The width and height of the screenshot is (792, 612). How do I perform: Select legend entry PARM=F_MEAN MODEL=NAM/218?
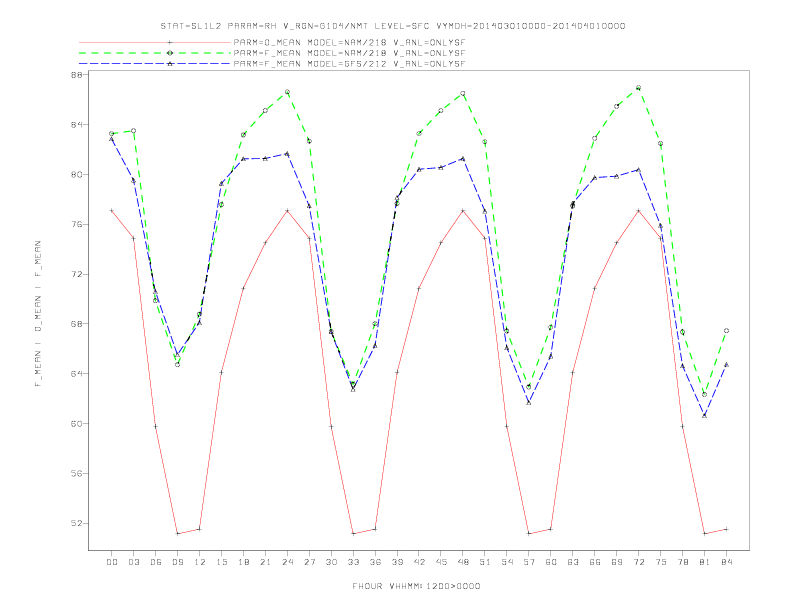click(349, 53)
